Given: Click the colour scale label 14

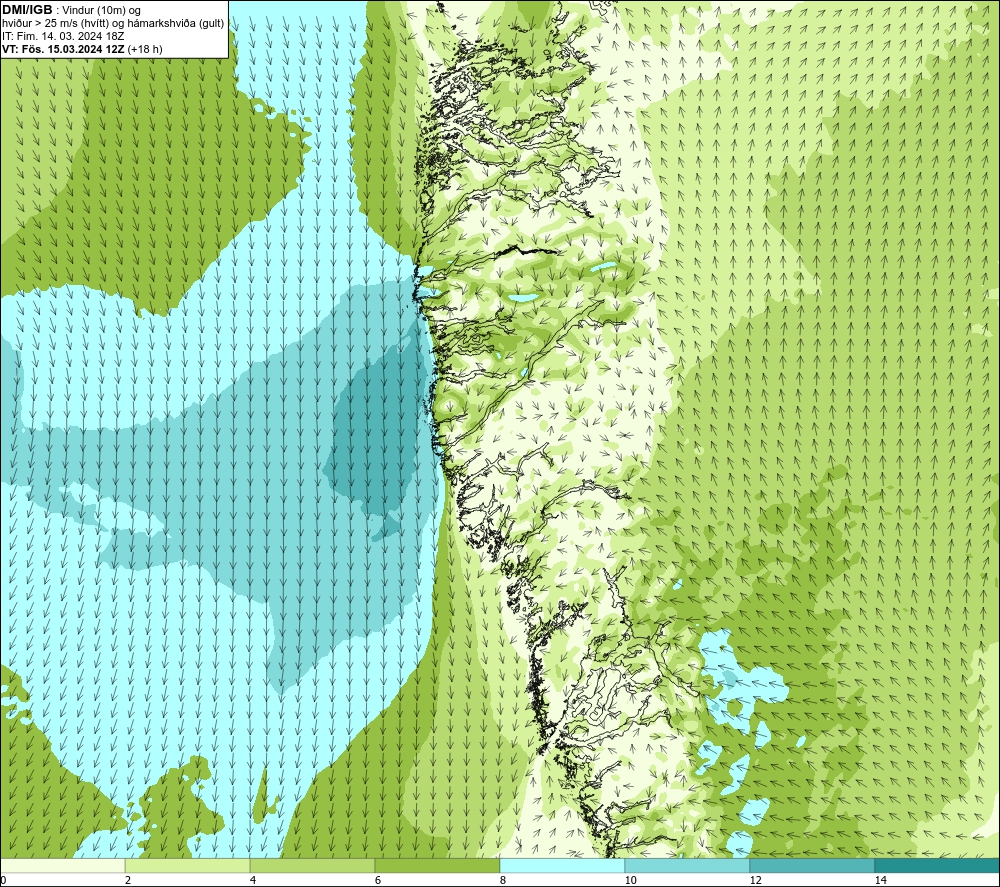Looking at the screenshot, I should pyautogui.click(x=880, y=881).
